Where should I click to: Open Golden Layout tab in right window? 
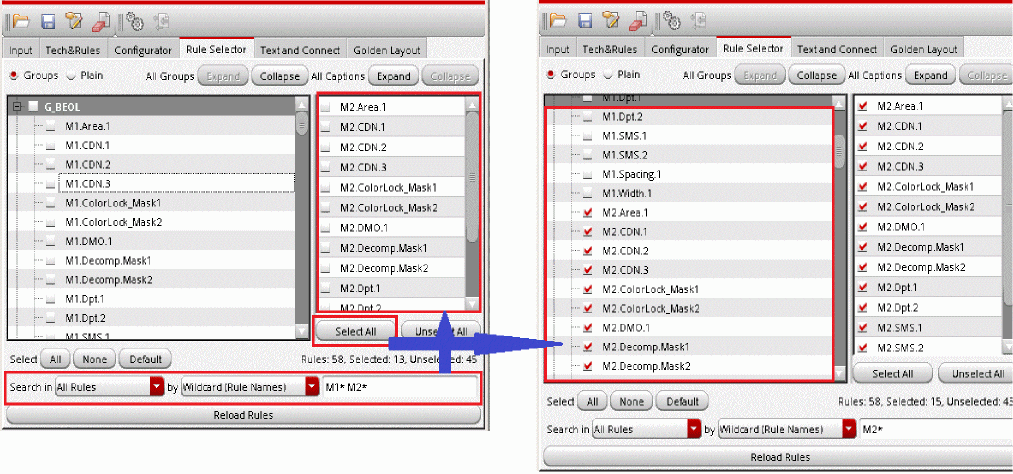tap(923, 49)
